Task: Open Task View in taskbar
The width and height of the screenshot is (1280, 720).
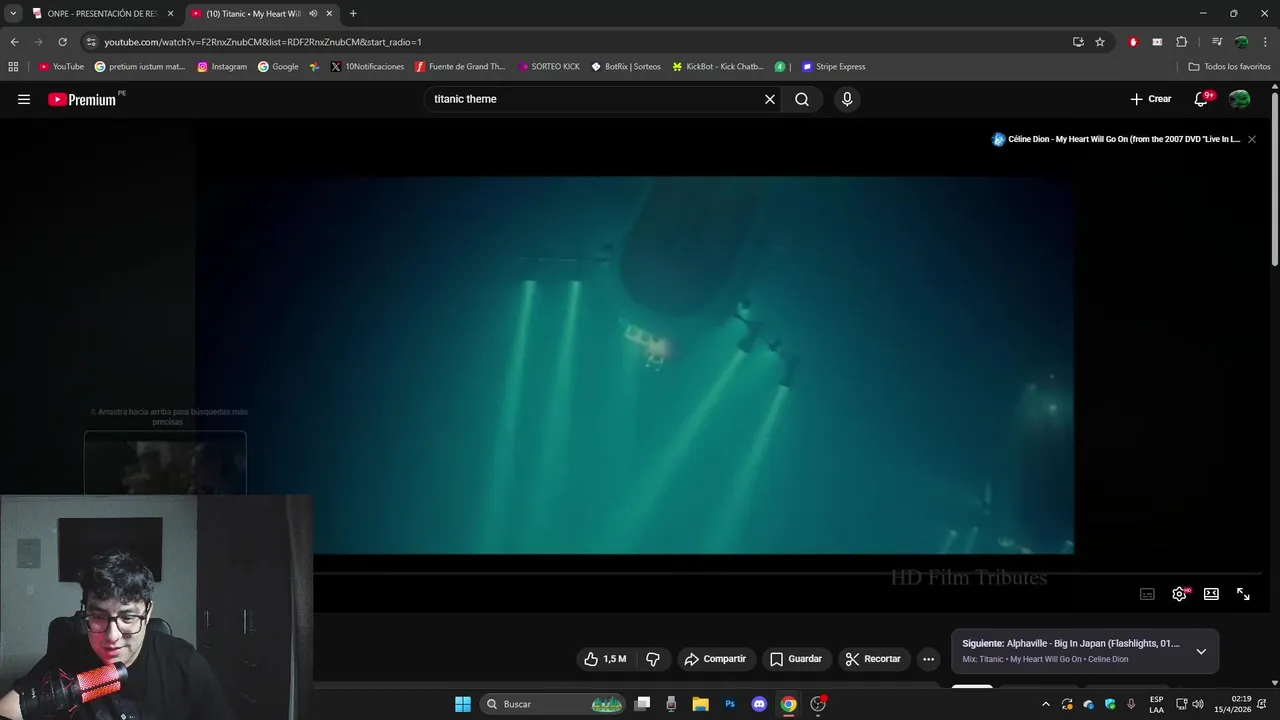Action: pos(642,704)
